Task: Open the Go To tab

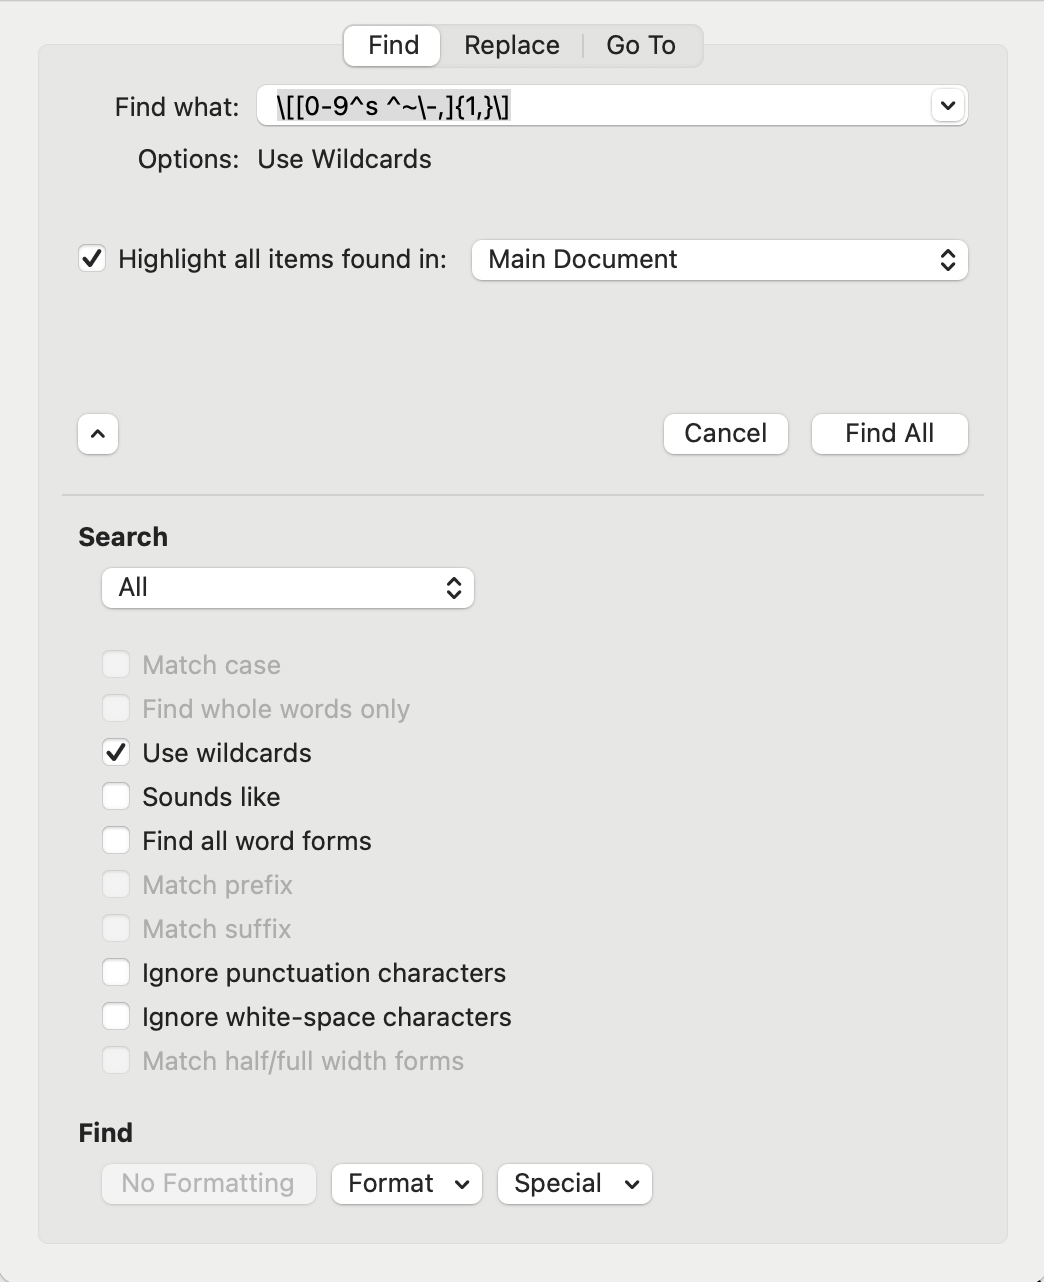Action: pyautogui.click(x=641, y=46)
